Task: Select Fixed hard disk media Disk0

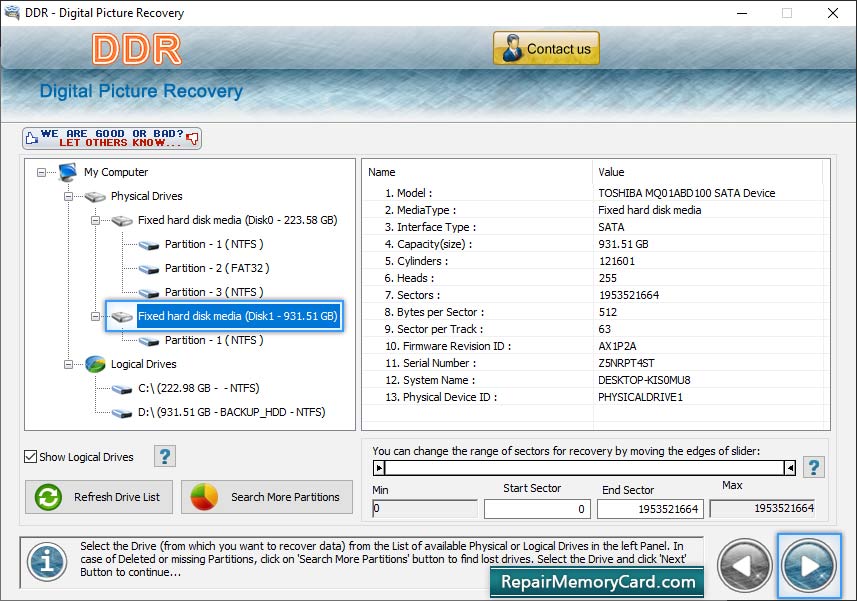Action: click(237, 220)
